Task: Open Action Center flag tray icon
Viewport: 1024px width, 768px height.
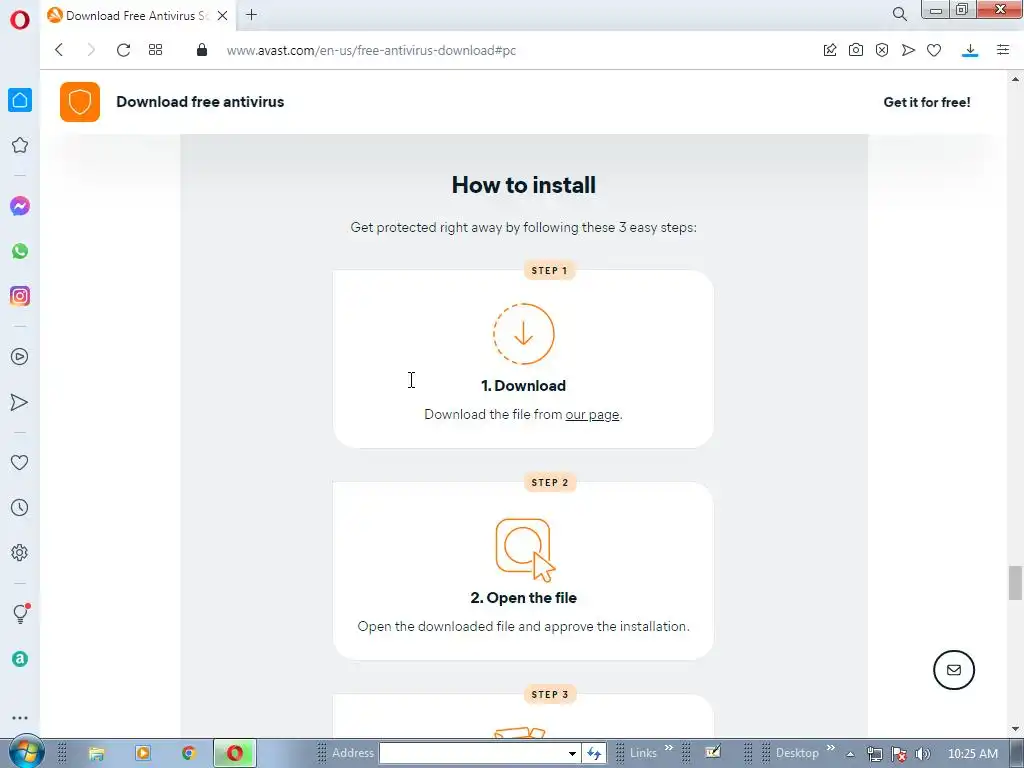Action: click(899, 754)
